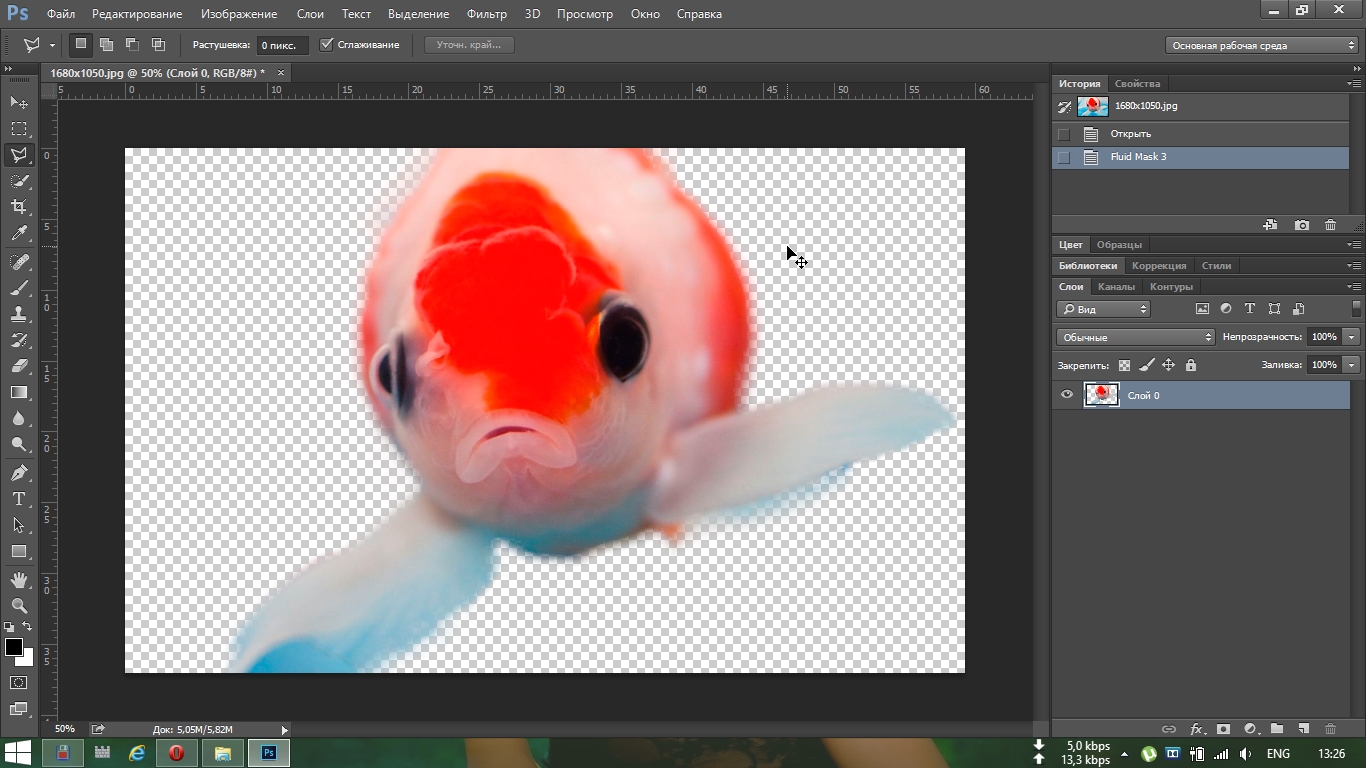Screen dimensions: 1366x768
Task: Select the Horizontal Type tool
Action: 19,499
